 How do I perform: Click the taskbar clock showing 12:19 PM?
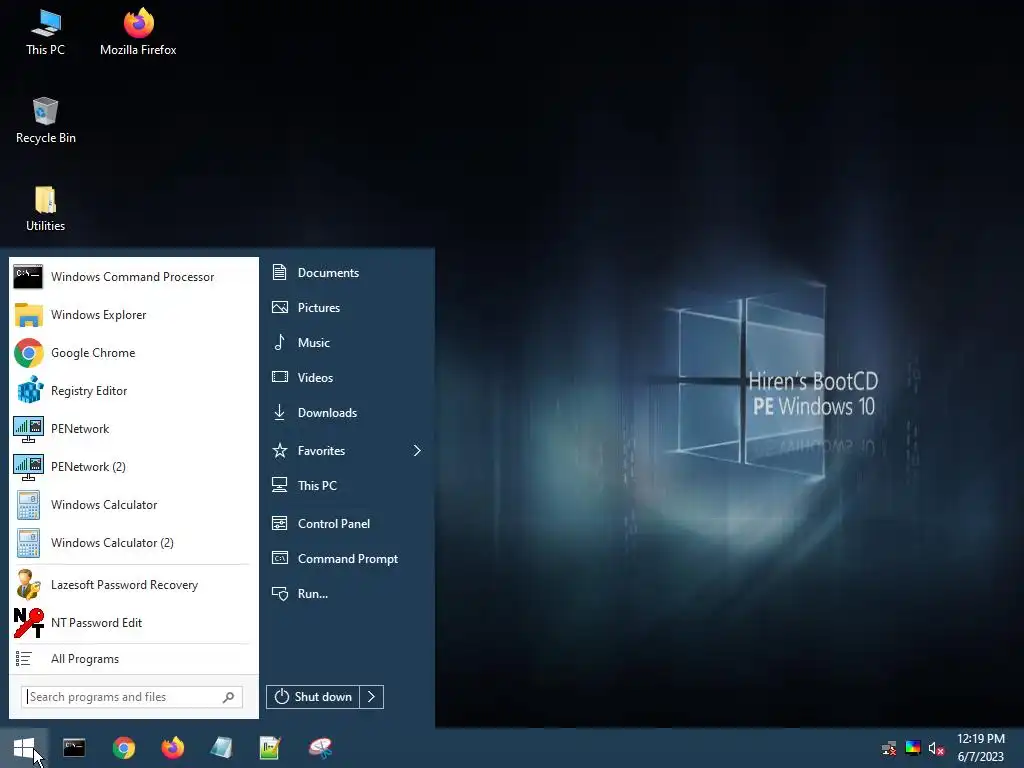(981, 748)
